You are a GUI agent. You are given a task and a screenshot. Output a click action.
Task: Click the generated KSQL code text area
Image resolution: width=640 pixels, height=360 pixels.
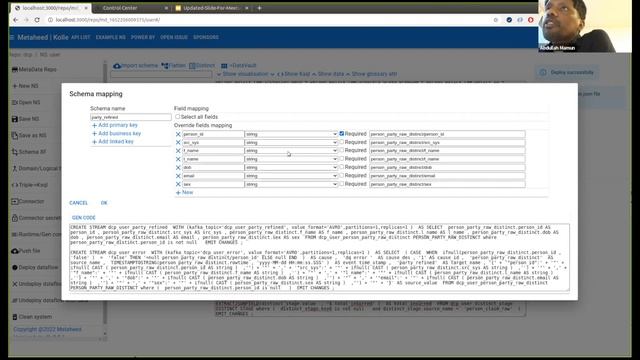319,257
